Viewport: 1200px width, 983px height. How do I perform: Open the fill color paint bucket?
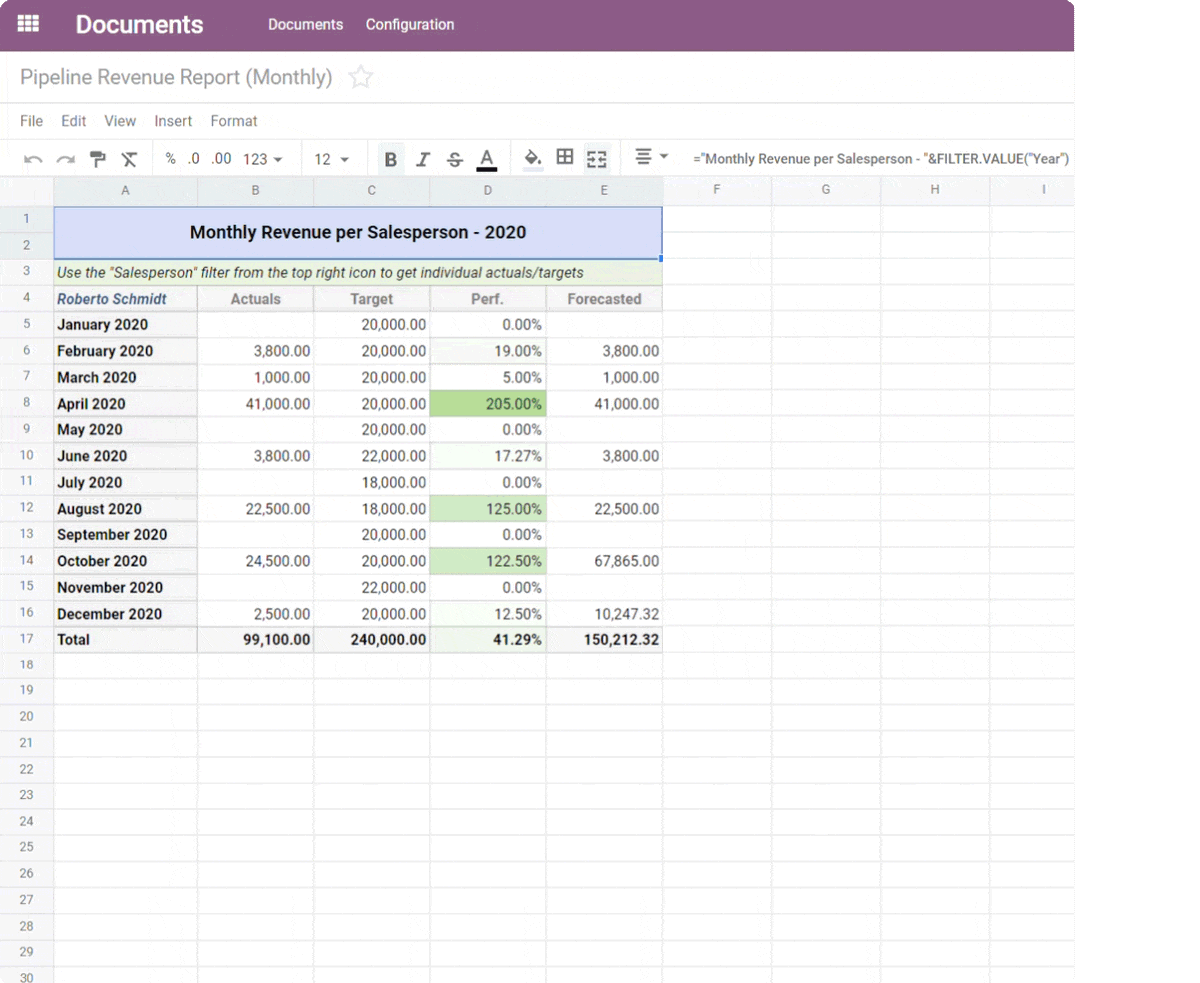[x=533, y=158]
